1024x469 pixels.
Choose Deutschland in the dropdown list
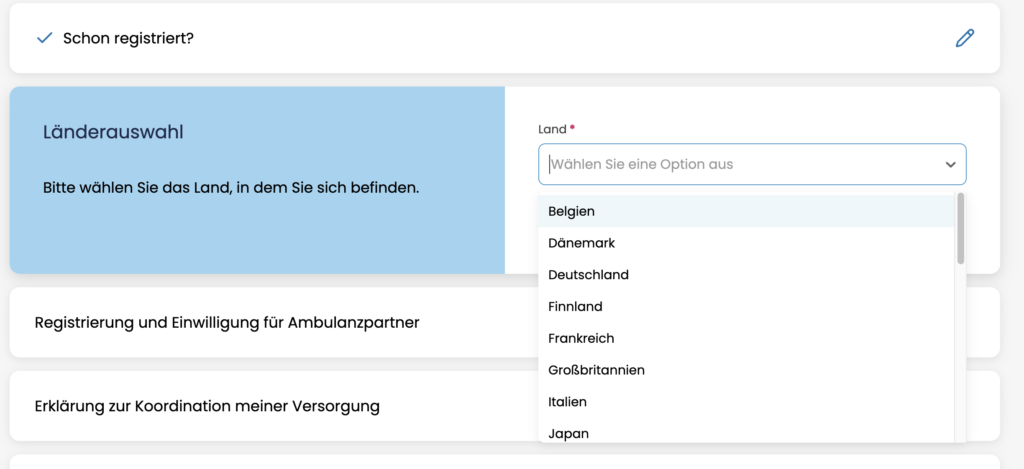746,275
